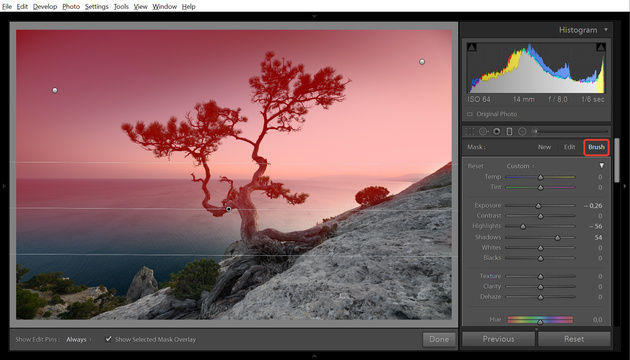The height and width of the screenshot is (360, 630).
Task: Adjust the Highlights slider handle
Action: point(523,227)
